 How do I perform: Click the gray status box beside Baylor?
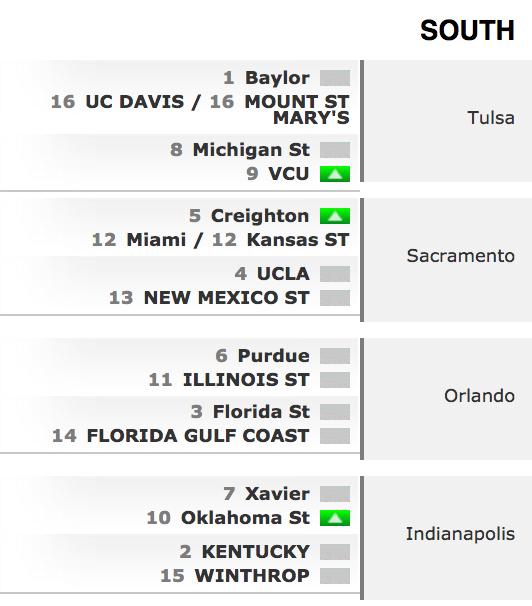(335, 78)
